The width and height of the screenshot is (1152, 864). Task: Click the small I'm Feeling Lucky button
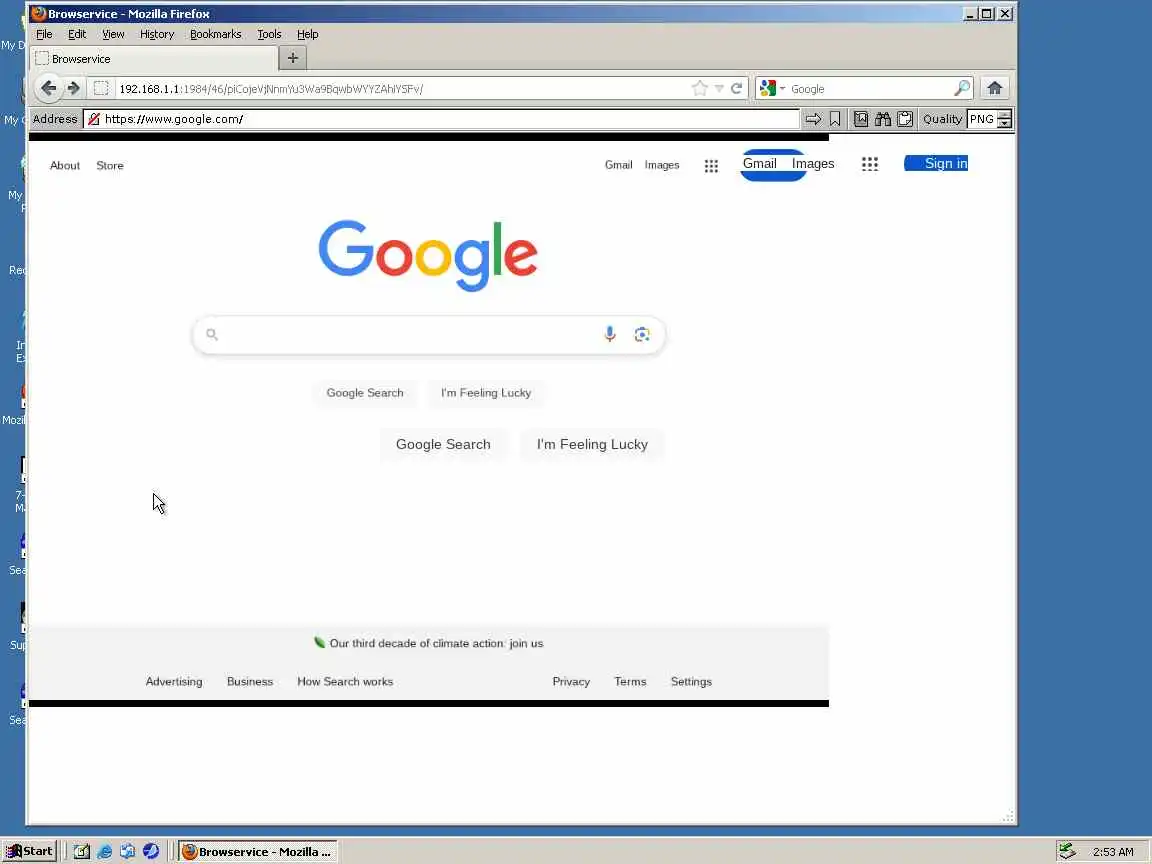click(x=486, y=393)
